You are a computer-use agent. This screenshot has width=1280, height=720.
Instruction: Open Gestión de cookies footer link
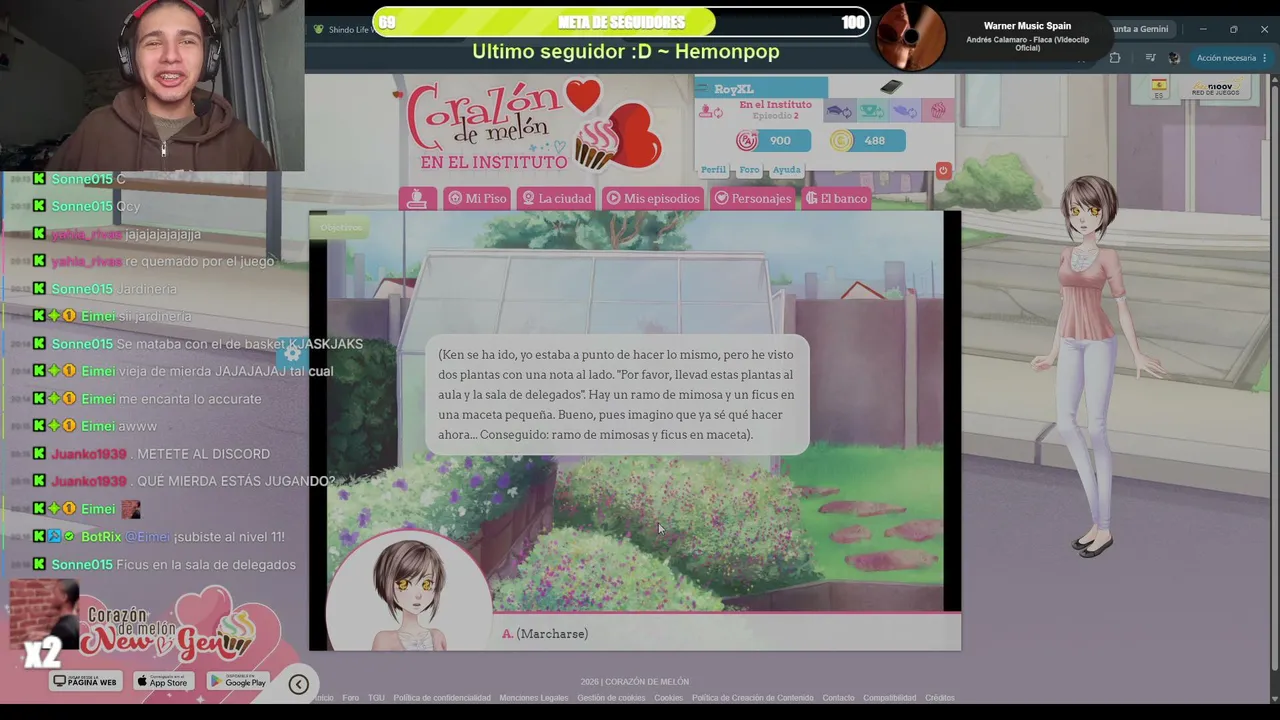tap(611, 698)
